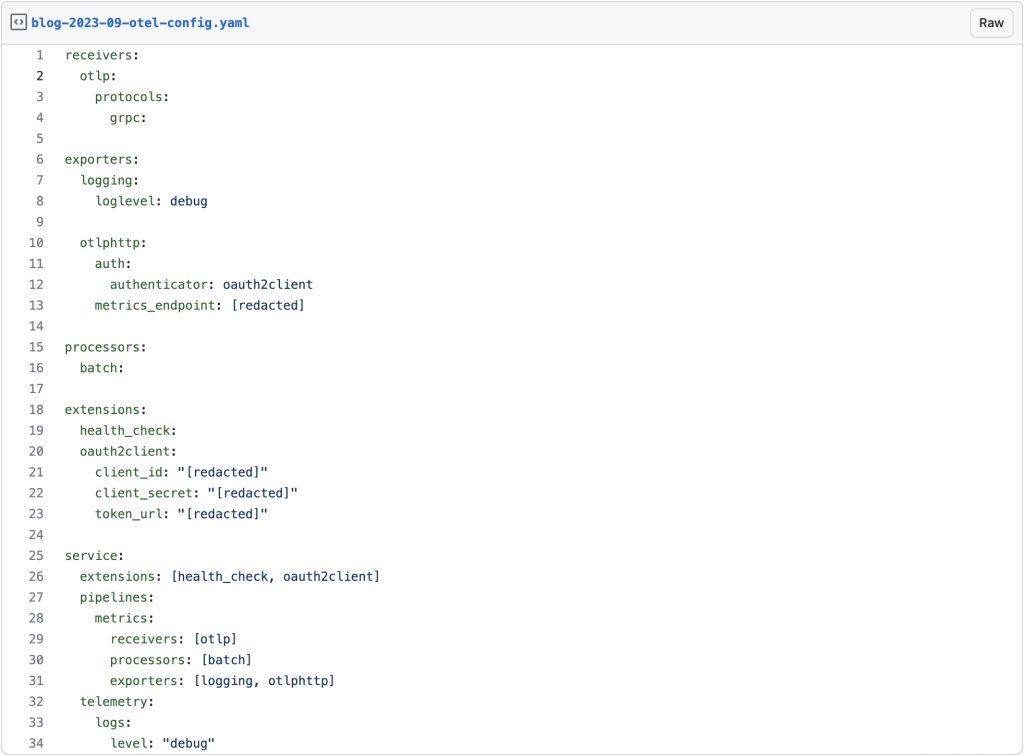Screen dimensions: 1024x756
Task: Click the loglevel debug value on line 8
Action: 189,201
